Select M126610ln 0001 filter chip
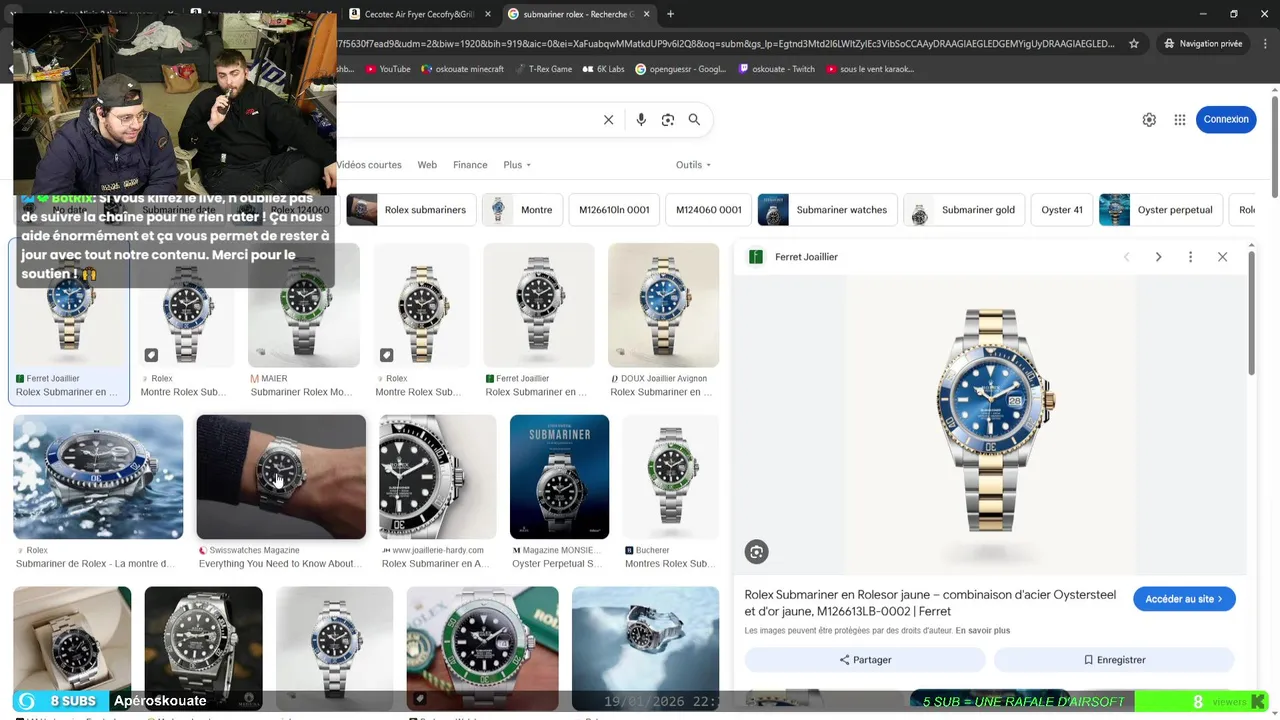The height and width of the screenshot is (720, 1280). (x=614, y=210)
